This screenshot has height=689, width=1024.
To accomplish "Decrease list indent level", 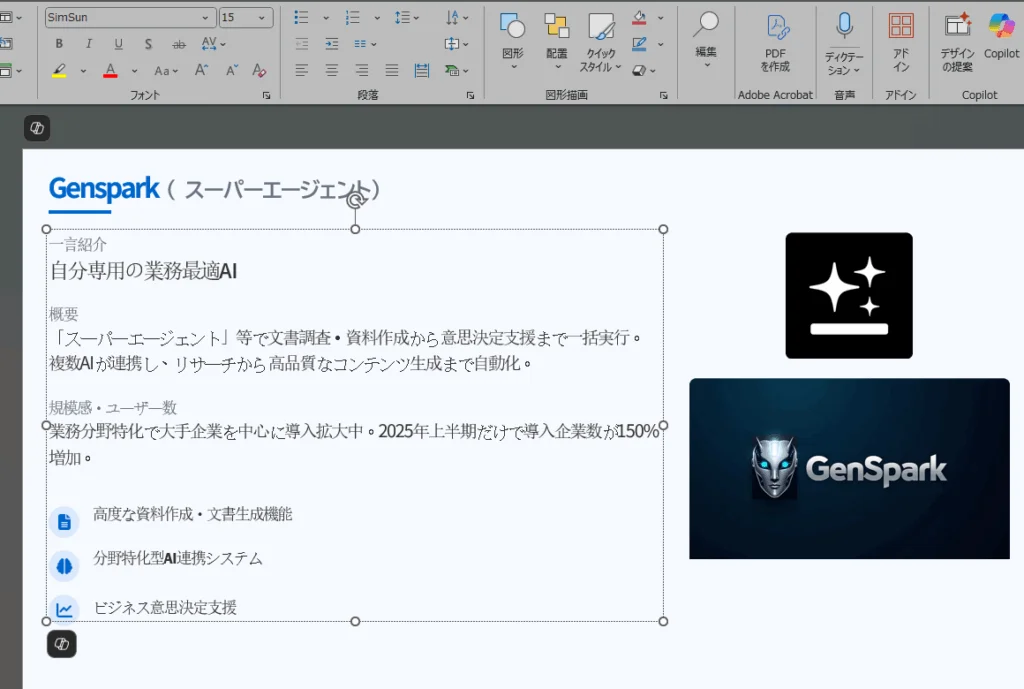I will 302,44.
